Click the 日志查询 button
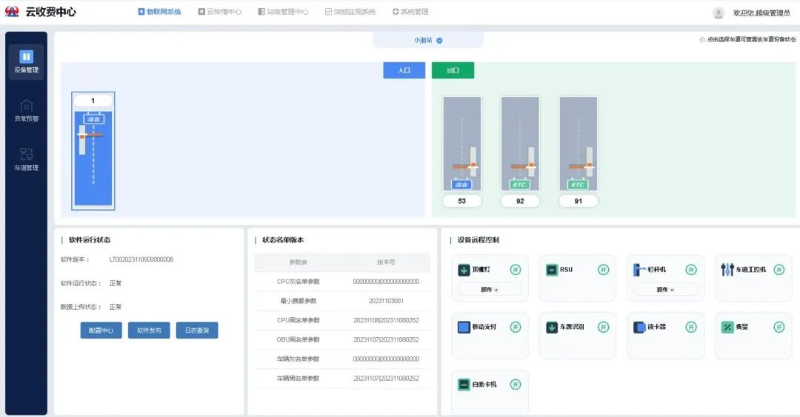The height and width of the screenshot is (417, 800). 196,330
